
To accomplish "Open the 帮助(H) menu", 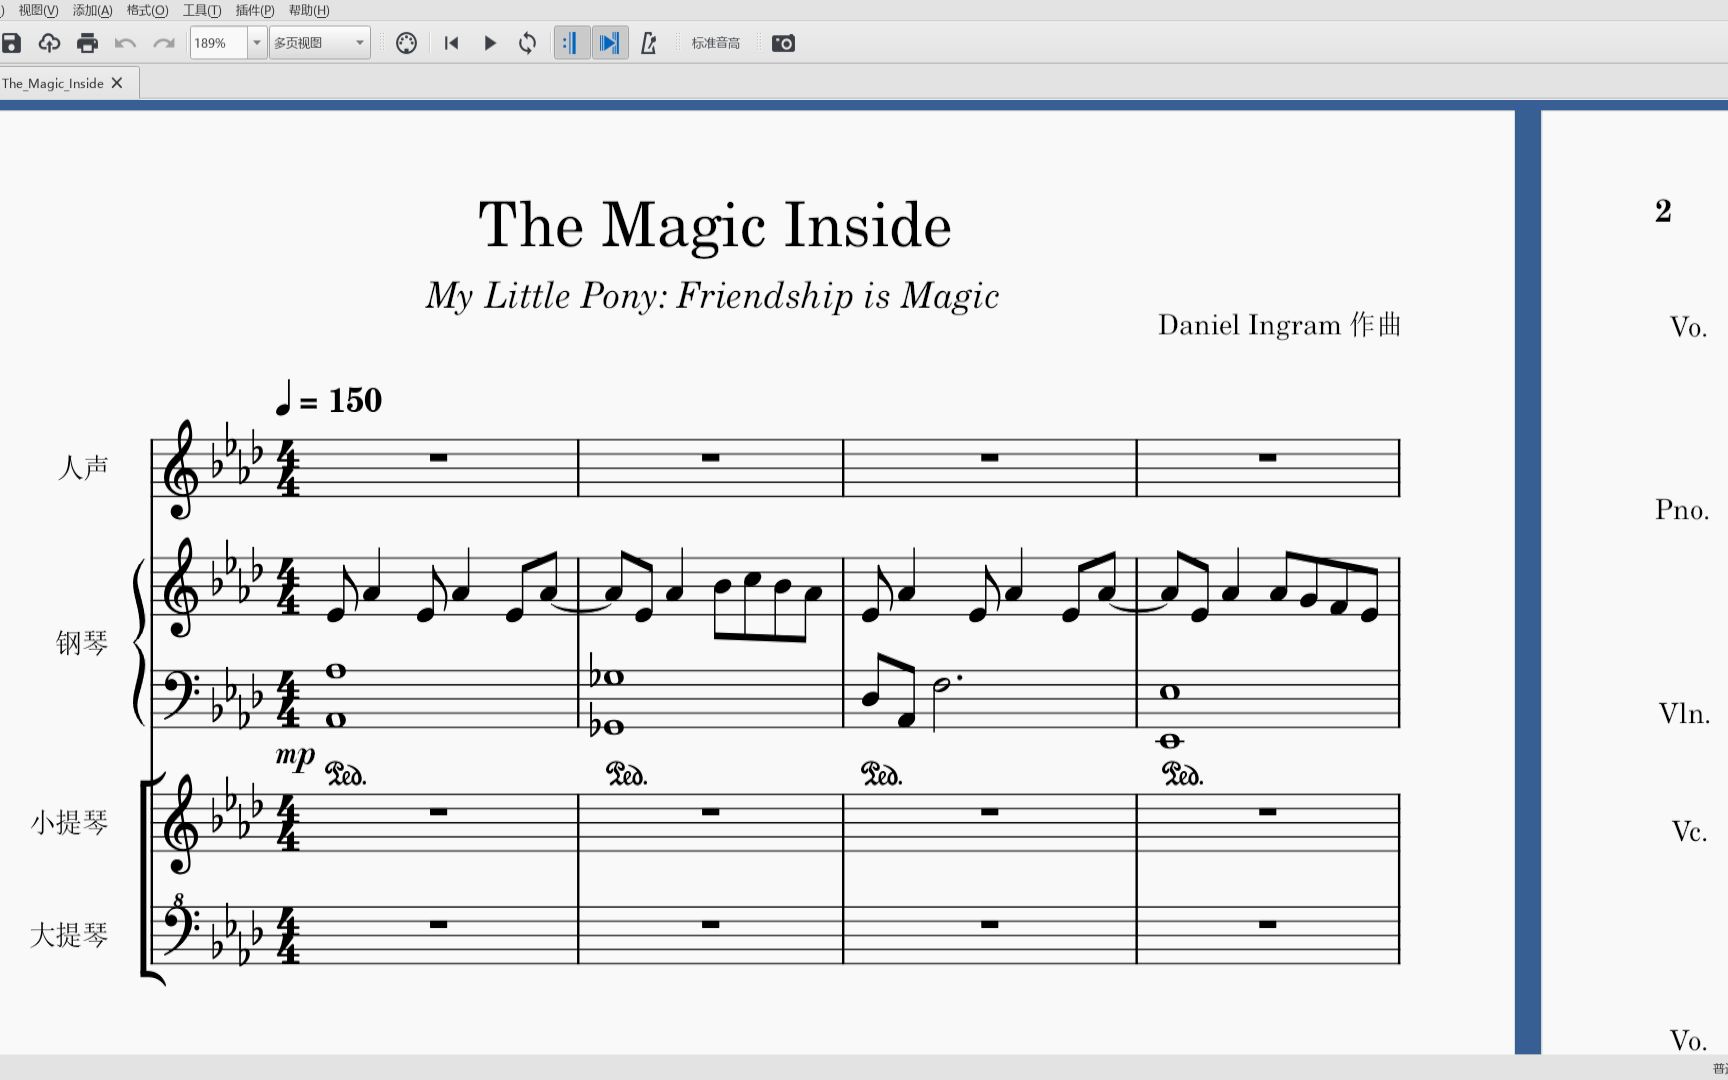I will pyautogui.click(x=309, y=10).
